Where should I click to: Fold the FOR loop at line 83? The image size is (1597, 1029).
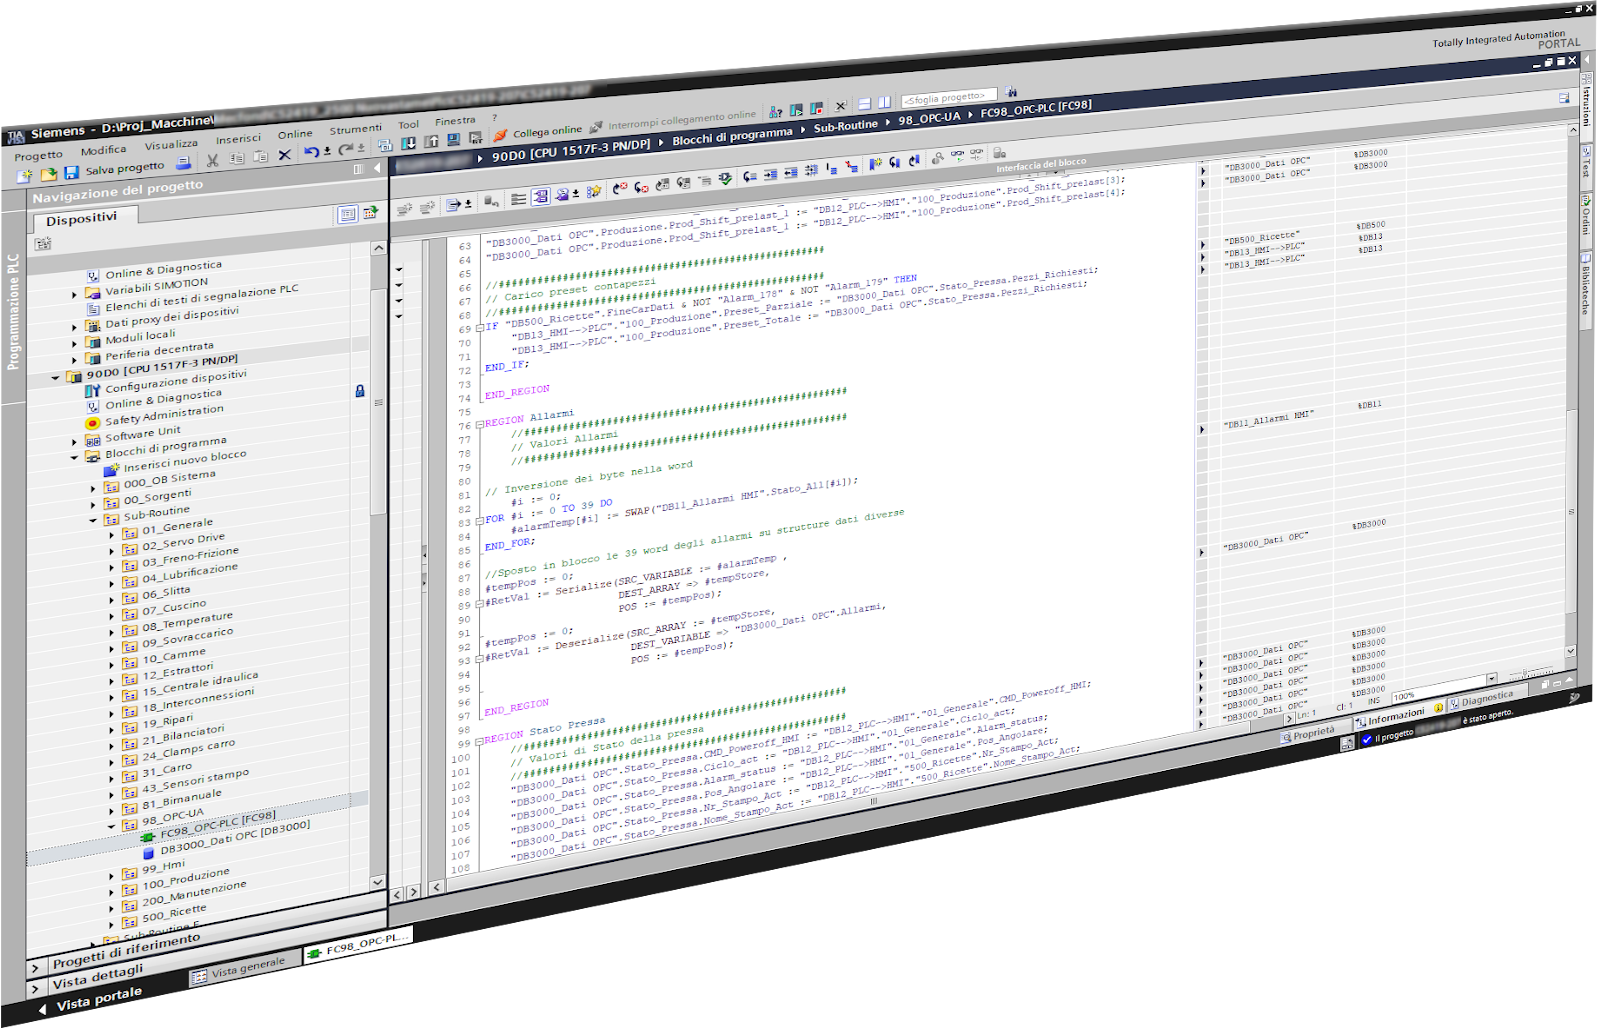click(479, 521)
